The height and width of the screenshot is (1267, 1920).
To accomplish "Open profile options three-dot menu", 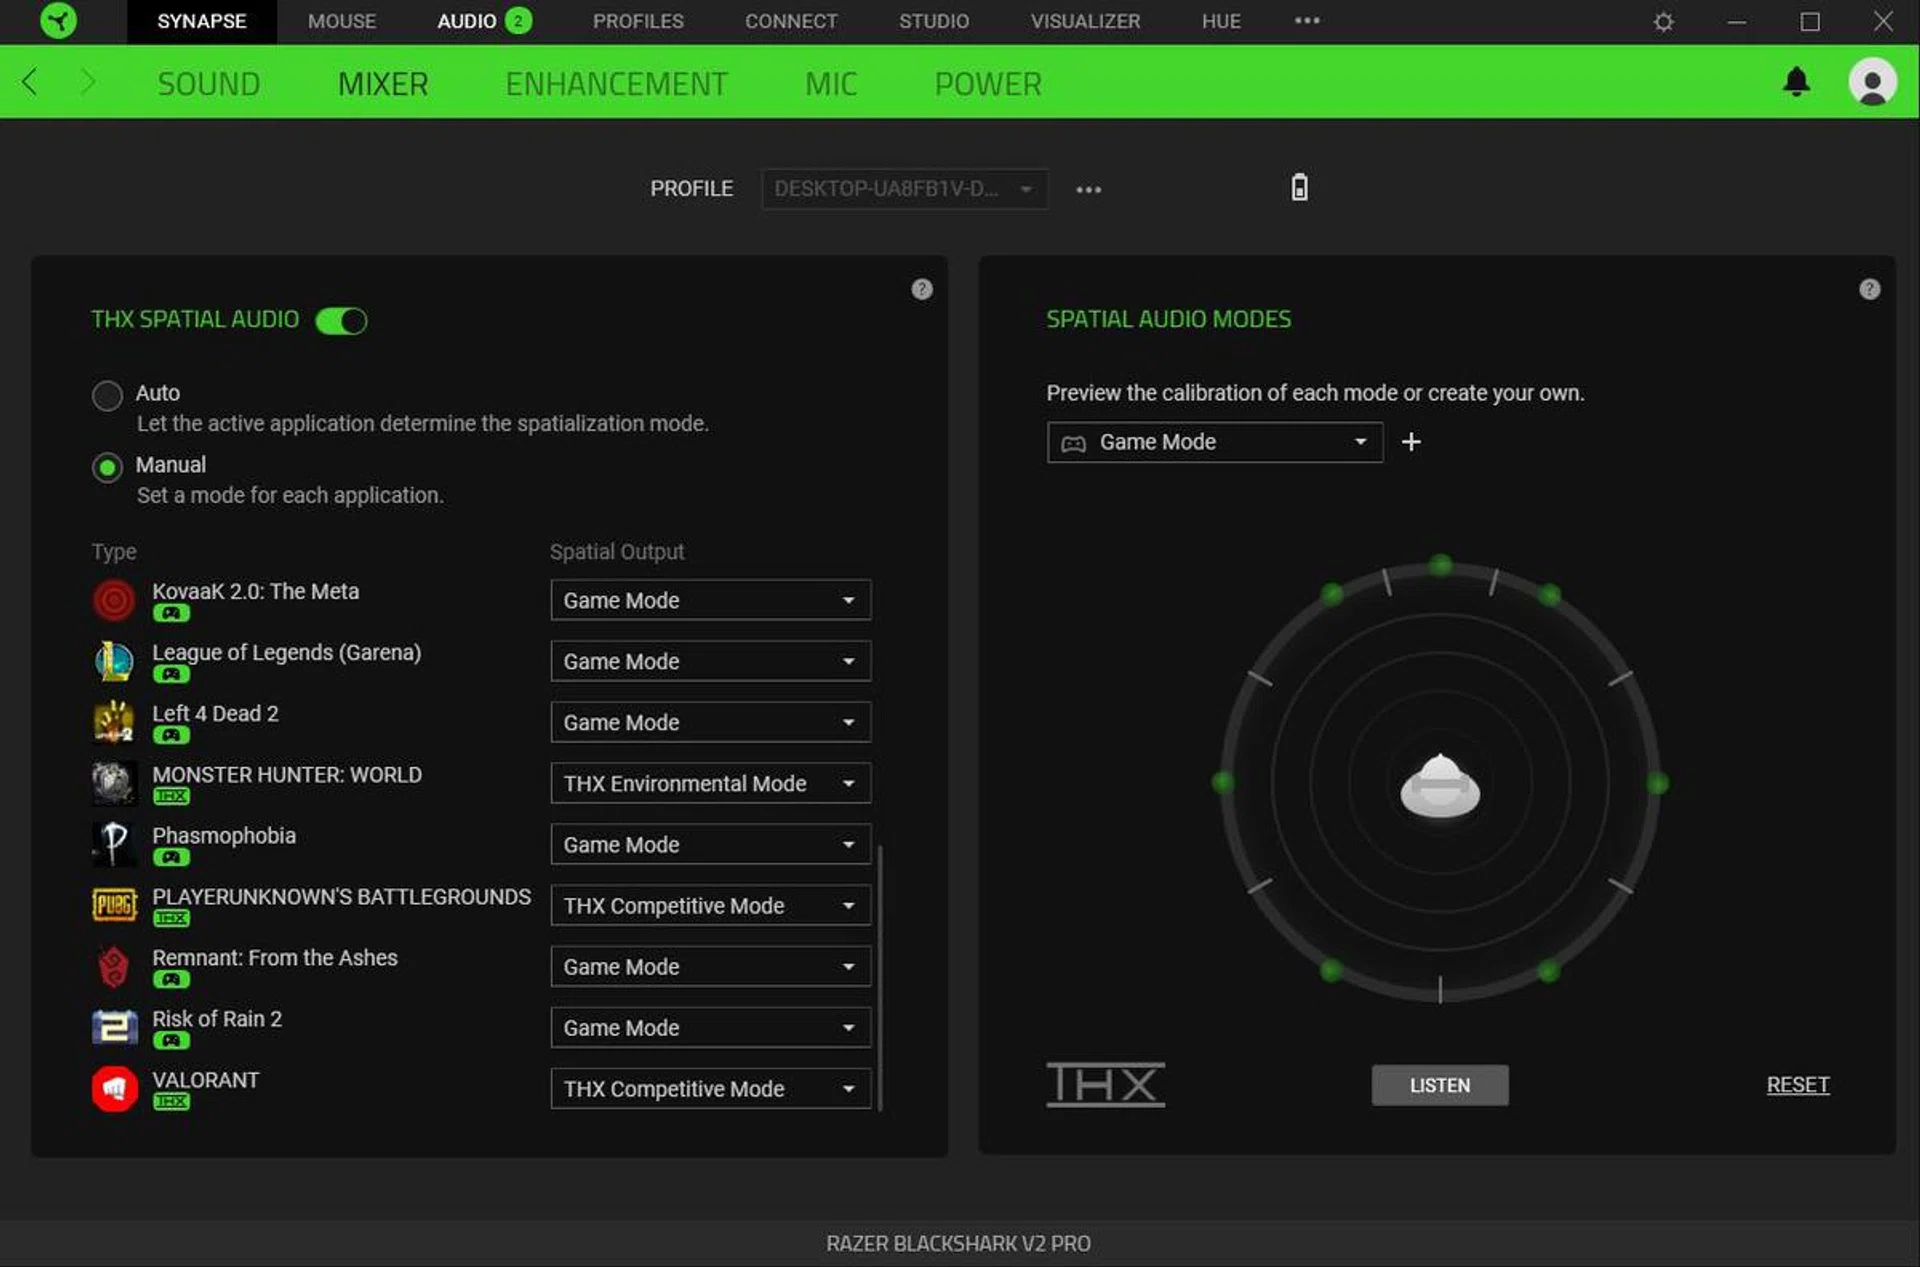I will 1088,189.
